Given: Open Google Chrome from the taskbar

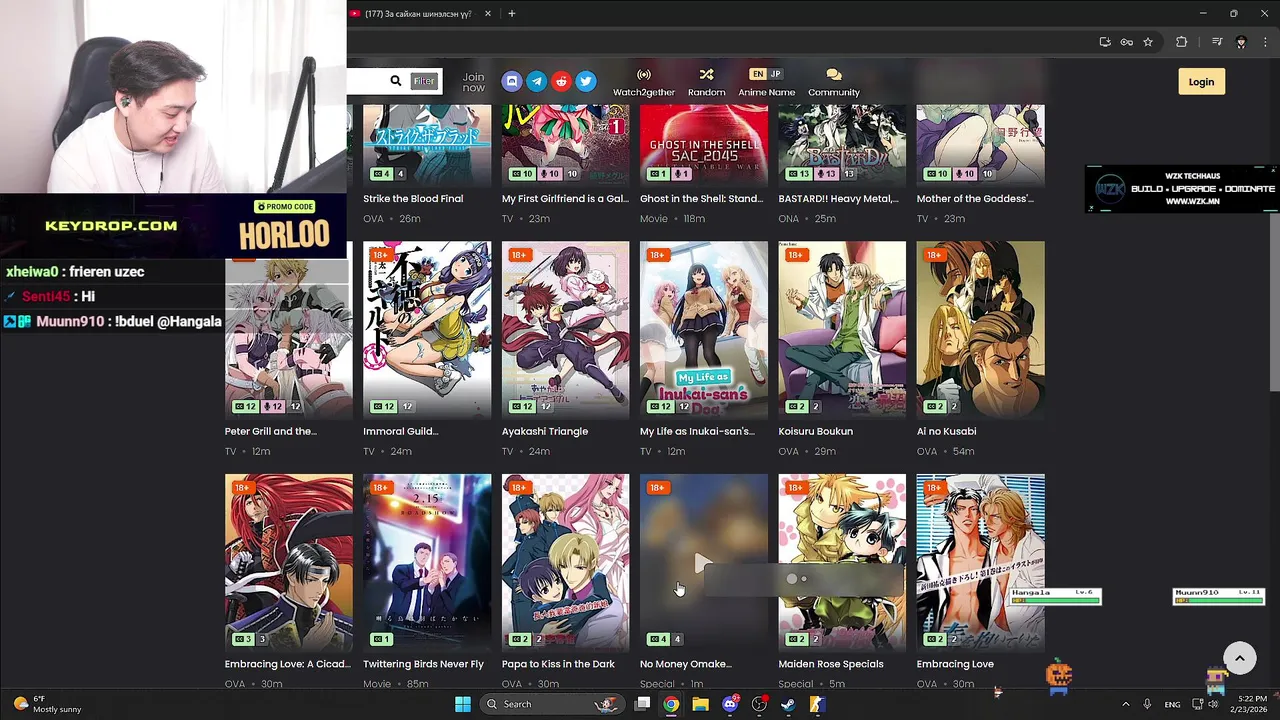Looking at the screenshot, I should (x=671, y=704).
